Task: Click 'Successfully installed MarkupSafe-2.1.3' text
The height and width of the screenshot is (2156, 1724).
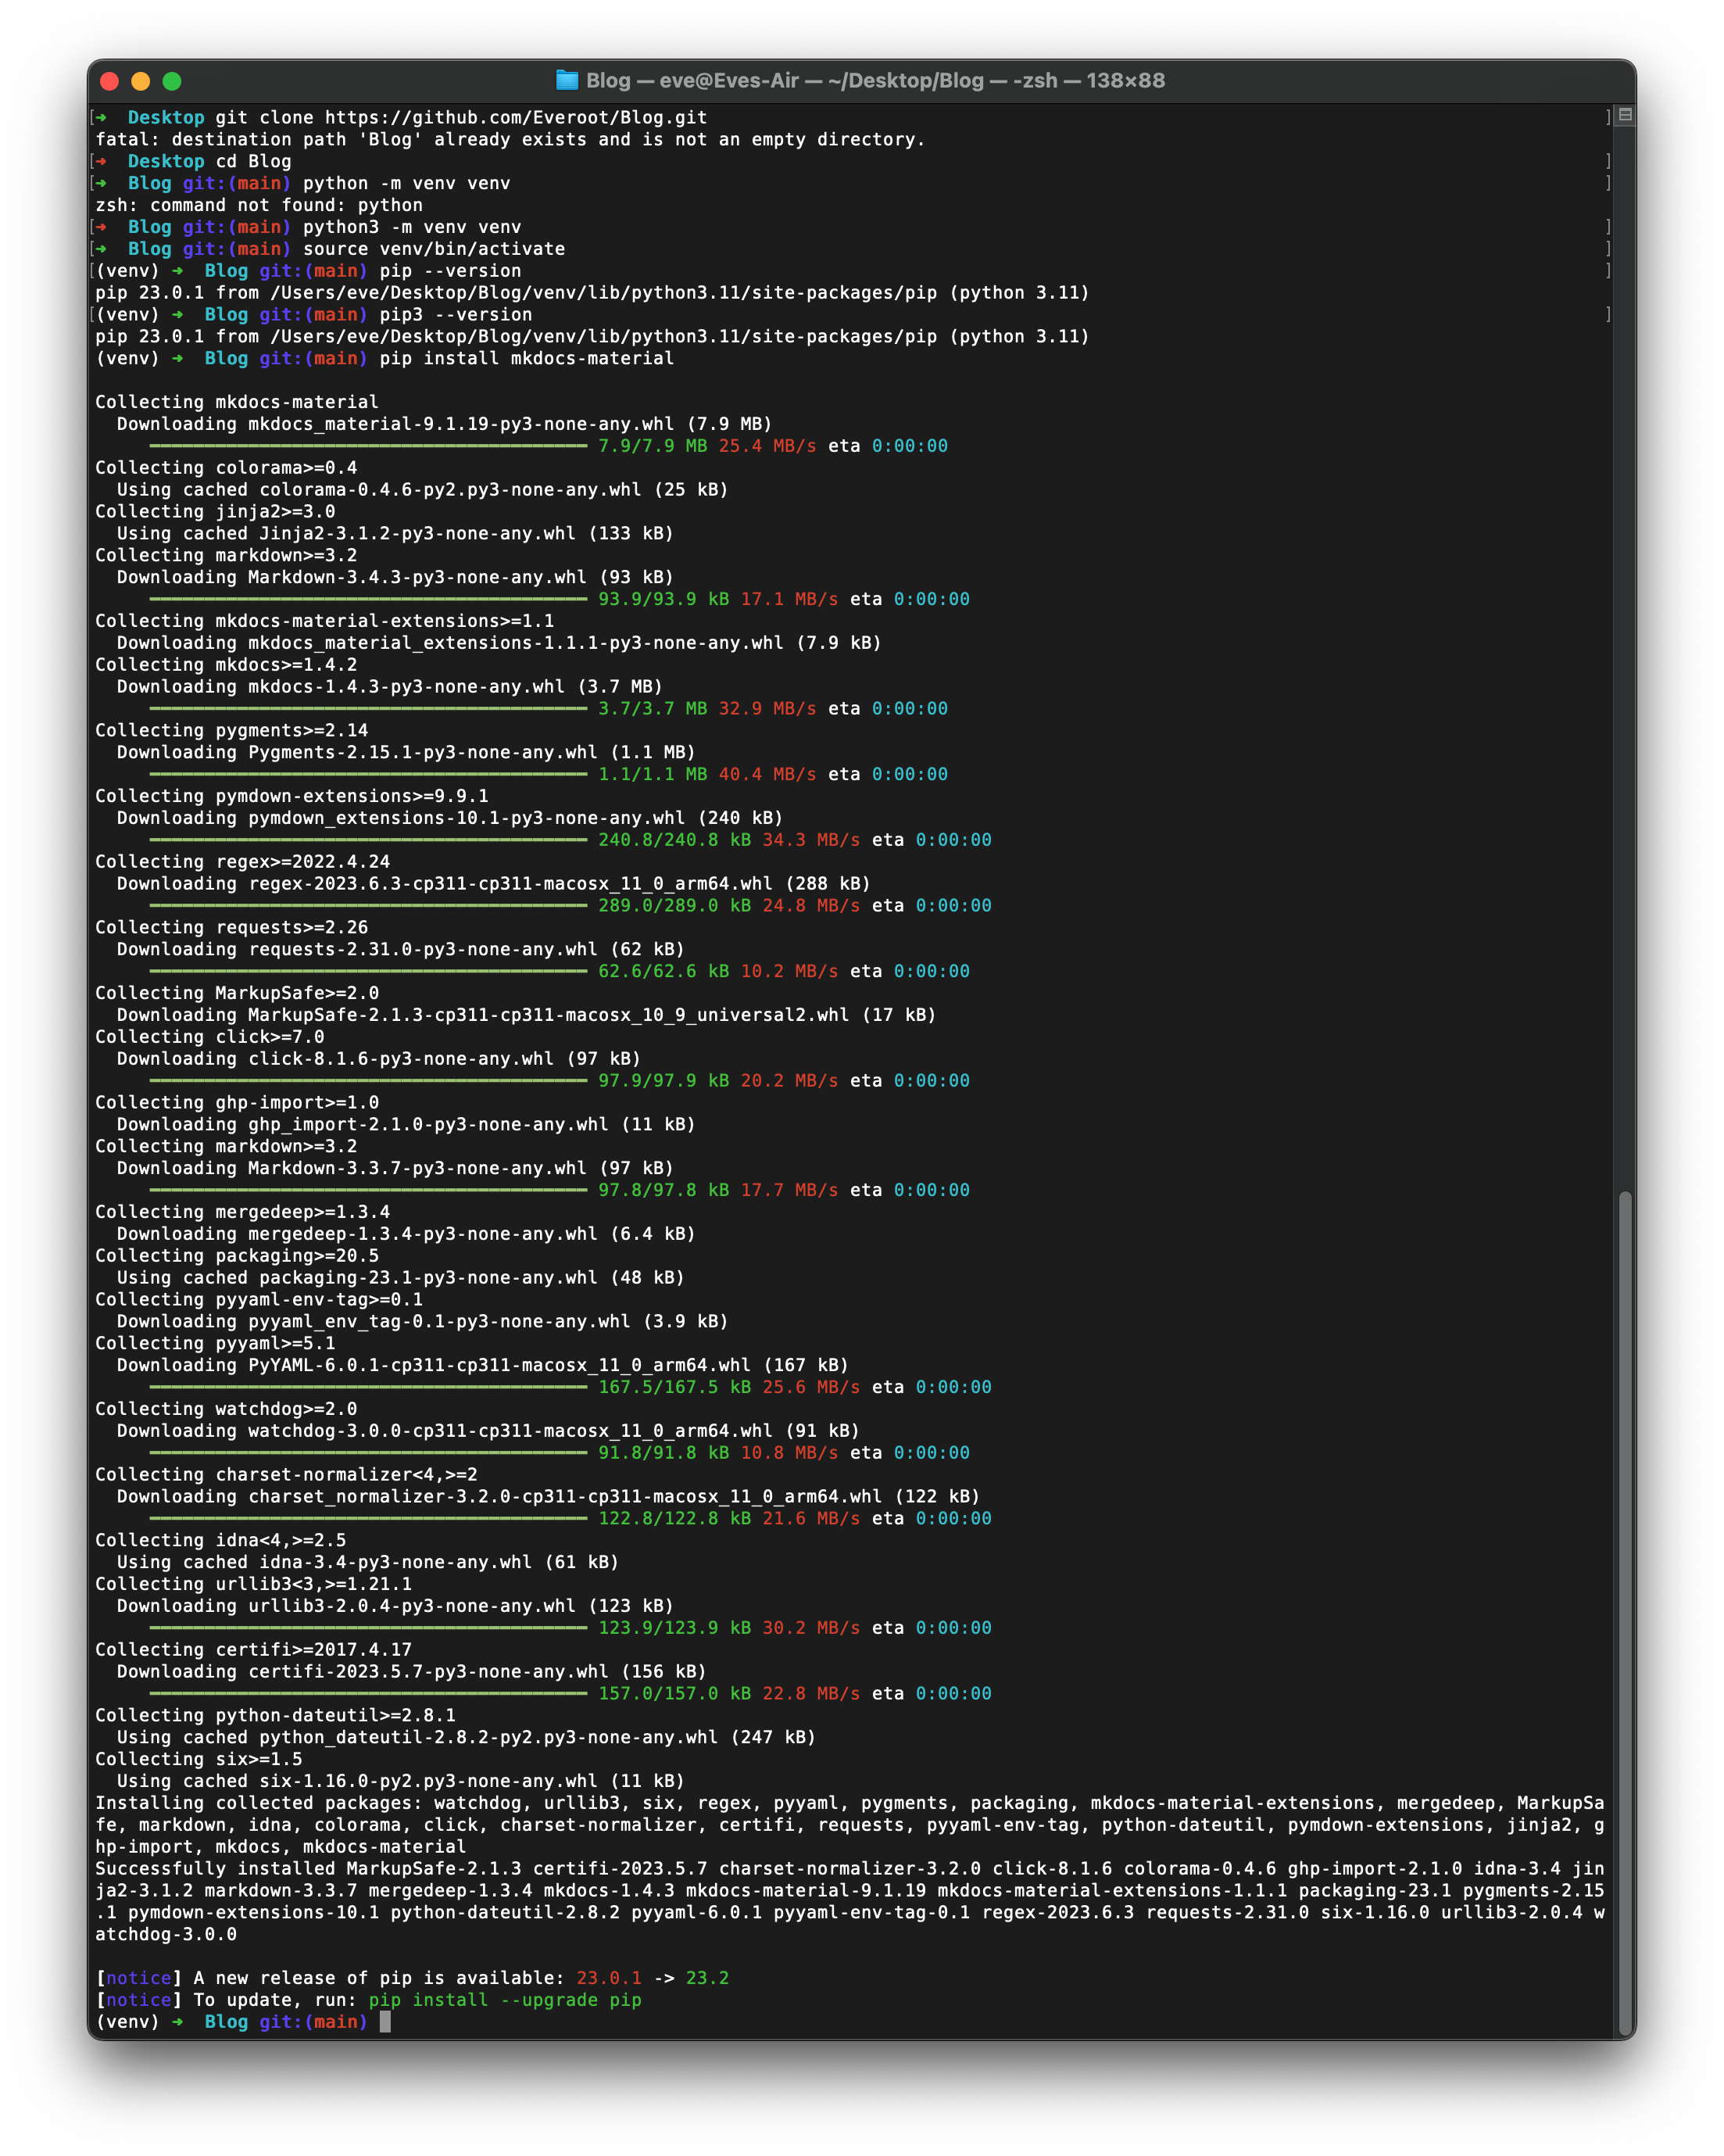Action: click(308, 1868)
